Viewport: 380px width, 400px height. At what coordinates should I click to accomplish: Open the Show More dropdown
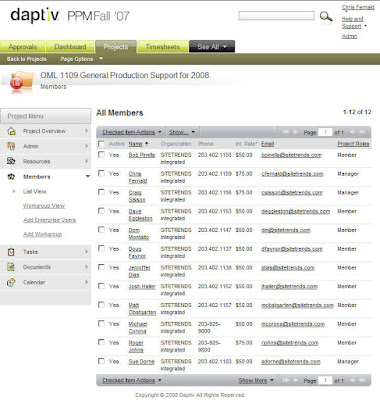click(256, 380)
